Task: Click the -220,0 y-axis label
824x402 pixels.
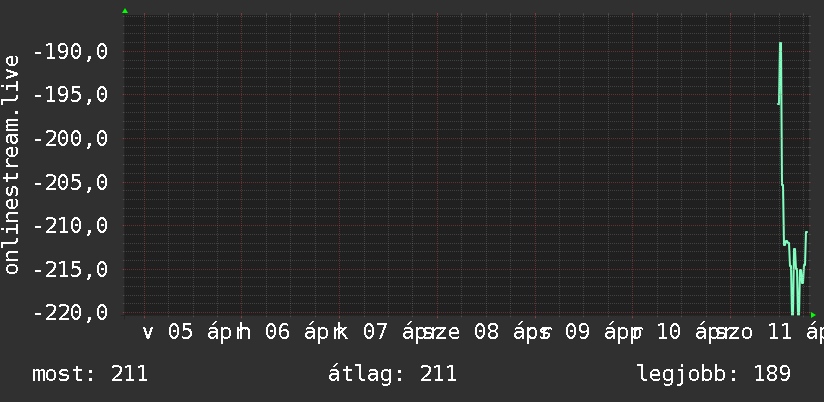Action: (x=70, y=313)
